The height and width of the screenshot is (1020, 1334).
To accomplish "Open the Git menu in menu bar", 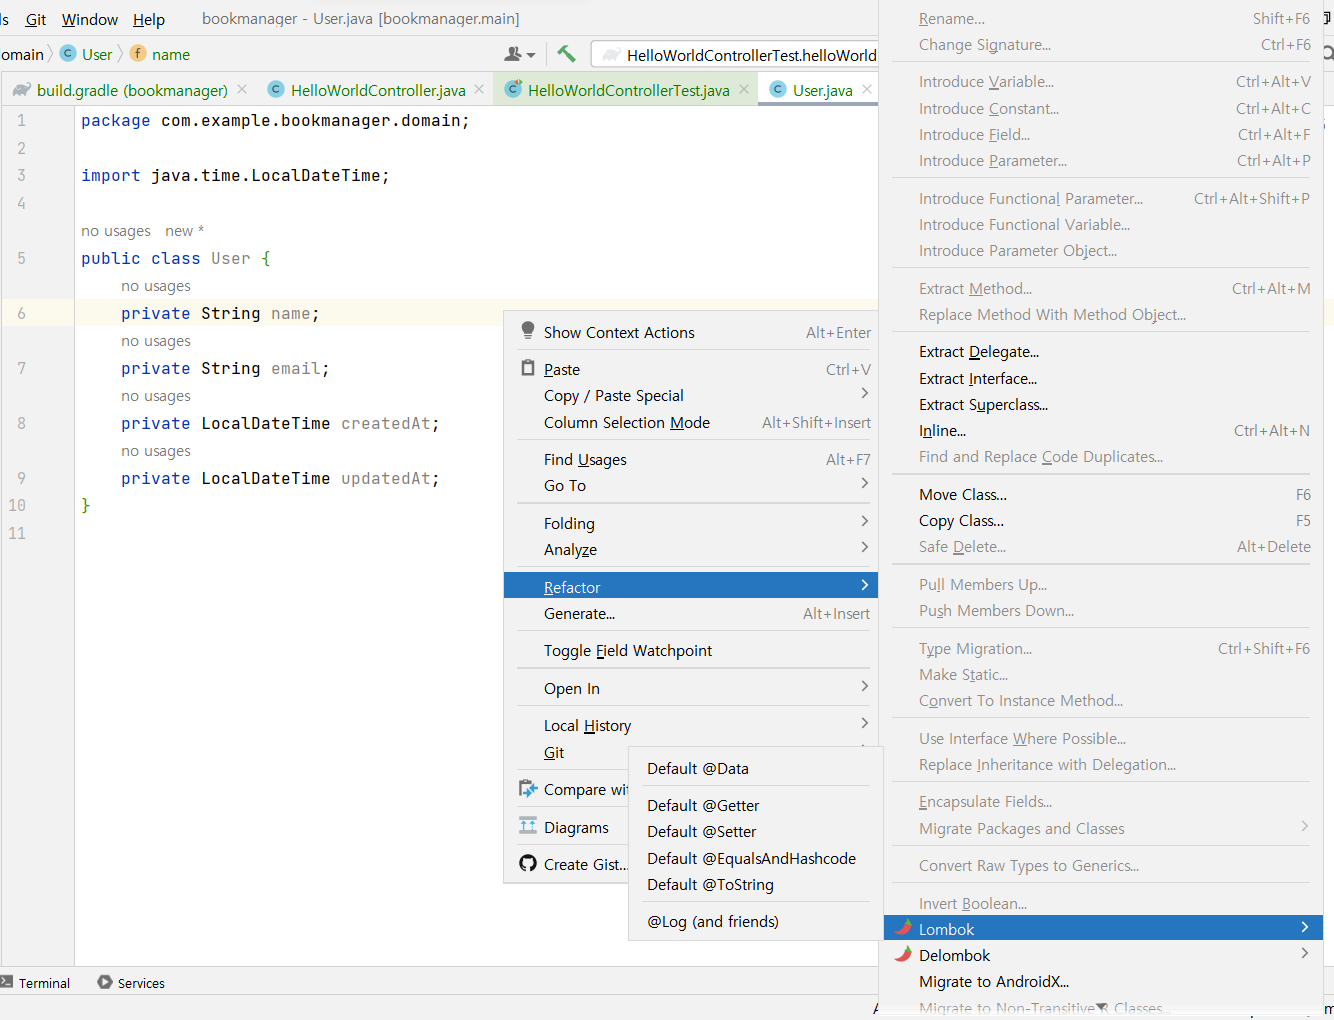I will [36, 19].
